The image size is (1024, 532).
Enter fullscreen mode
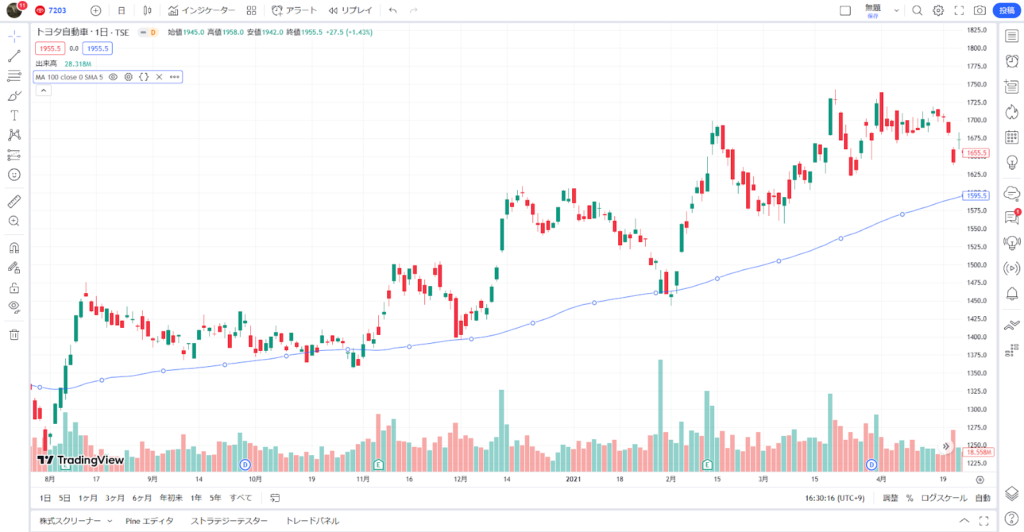[x=959, y=10]
